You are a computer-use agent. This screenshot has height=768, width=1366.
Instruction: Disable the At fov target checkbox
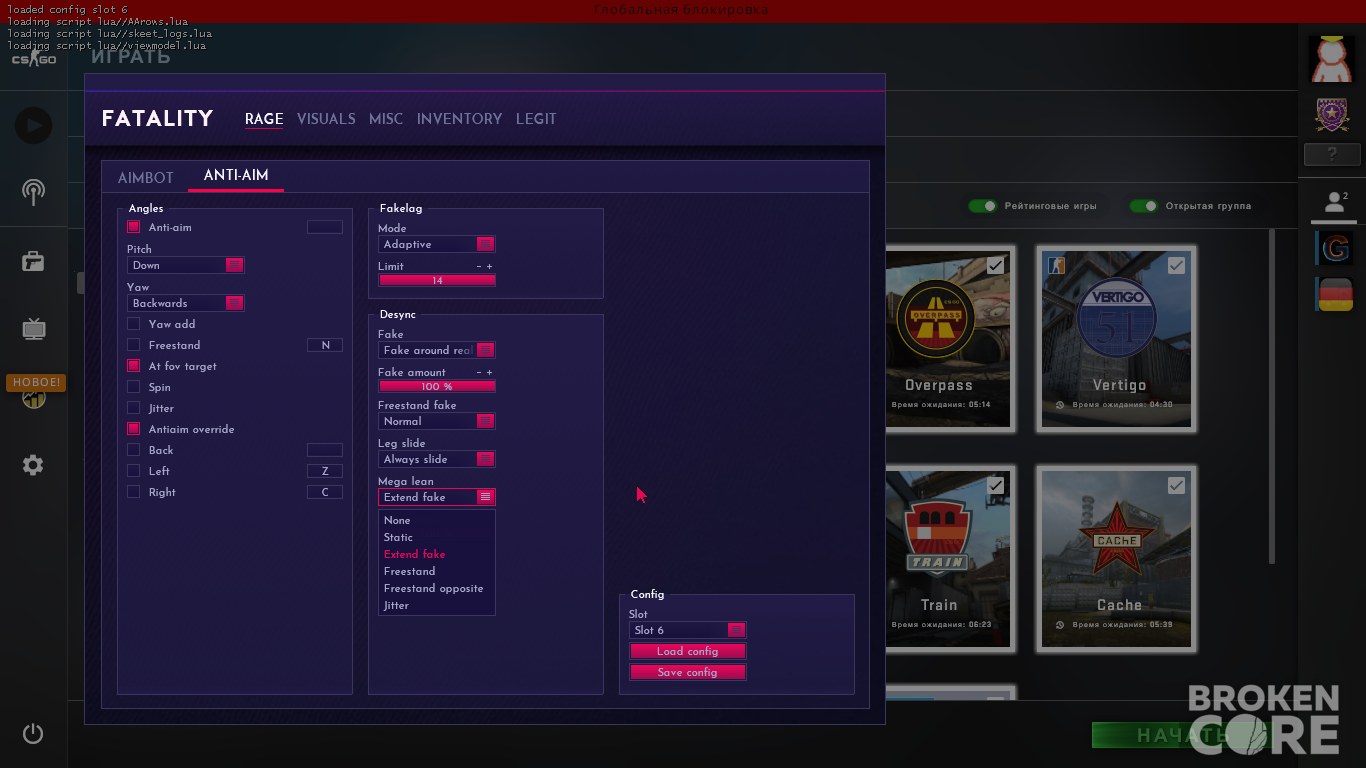133,366
